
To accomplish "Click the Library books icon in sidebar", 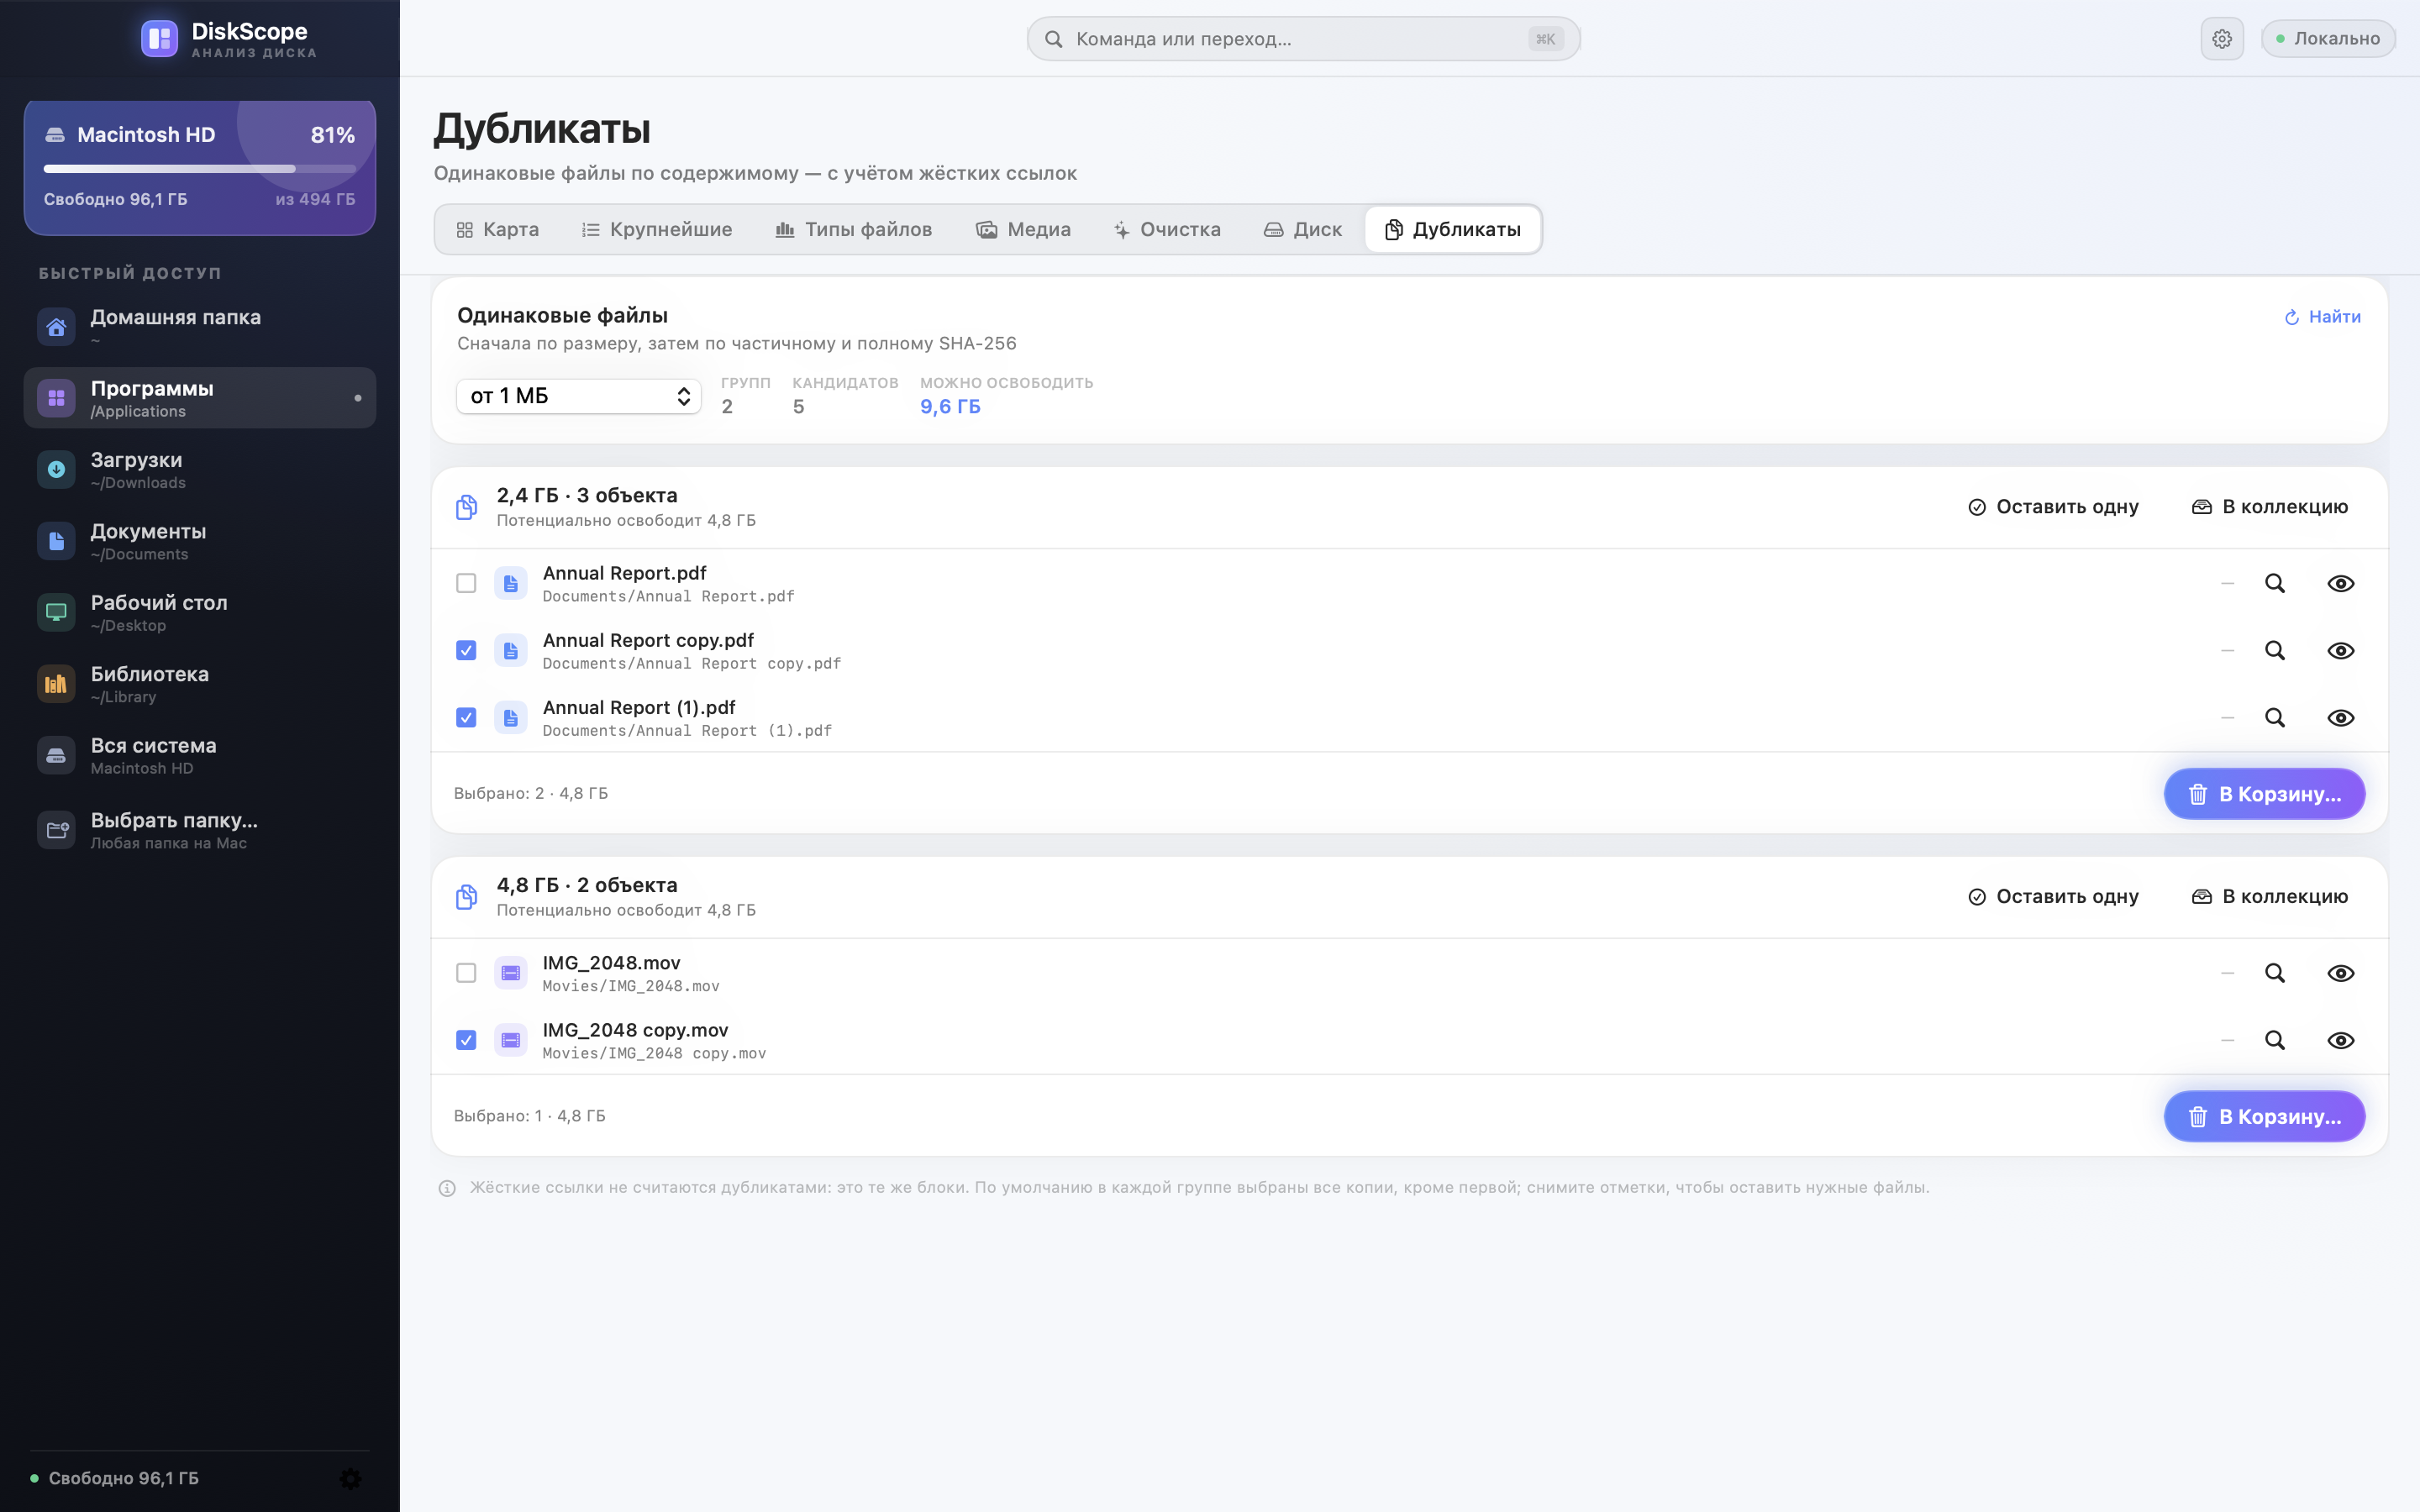I will click(56, 683).
